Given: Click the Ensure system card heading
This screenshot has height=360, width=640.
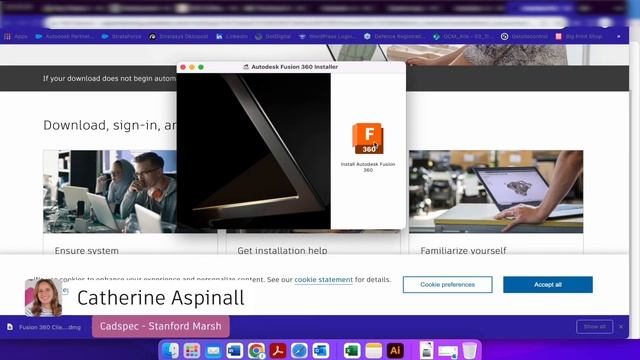Looking at the screenshot, I should point(87,250).
